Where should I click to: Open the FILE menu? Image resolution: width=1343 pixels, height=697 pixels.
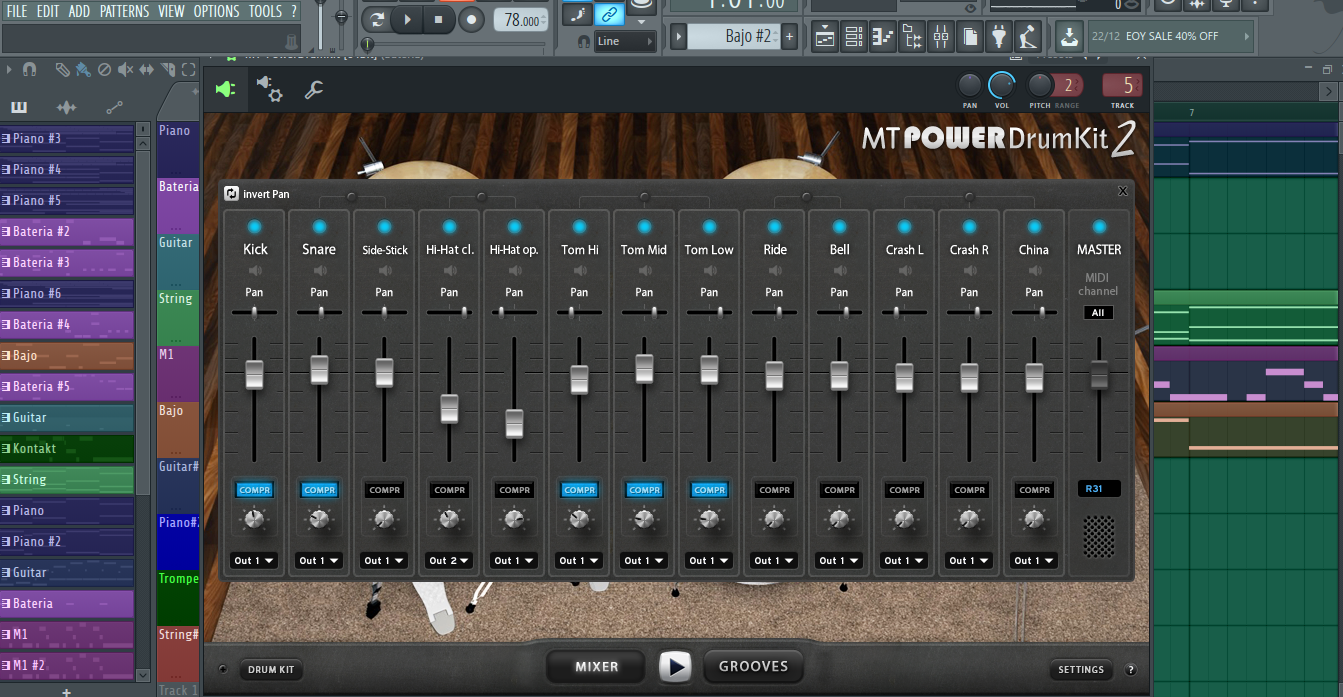[17, 11]
